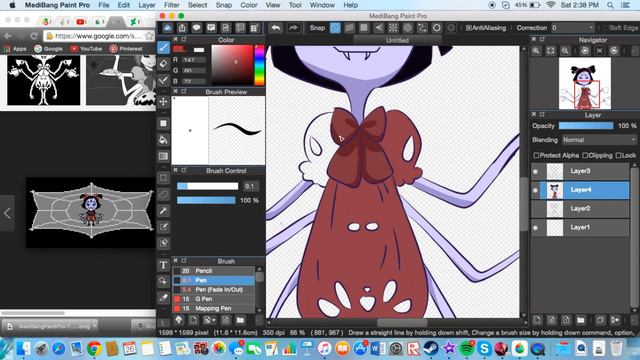Open the Window menu
The image size is (640, 360).
322,5
